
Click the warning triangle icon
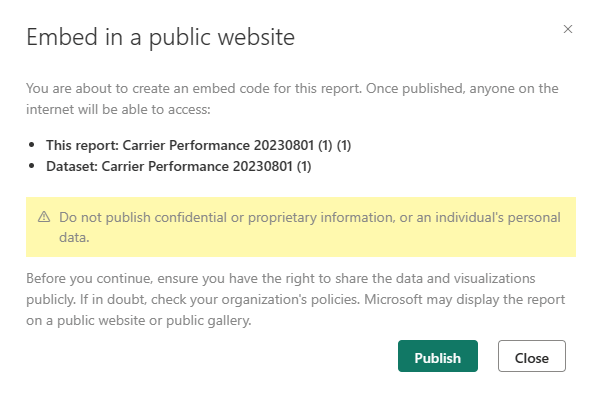pos(44,217)
